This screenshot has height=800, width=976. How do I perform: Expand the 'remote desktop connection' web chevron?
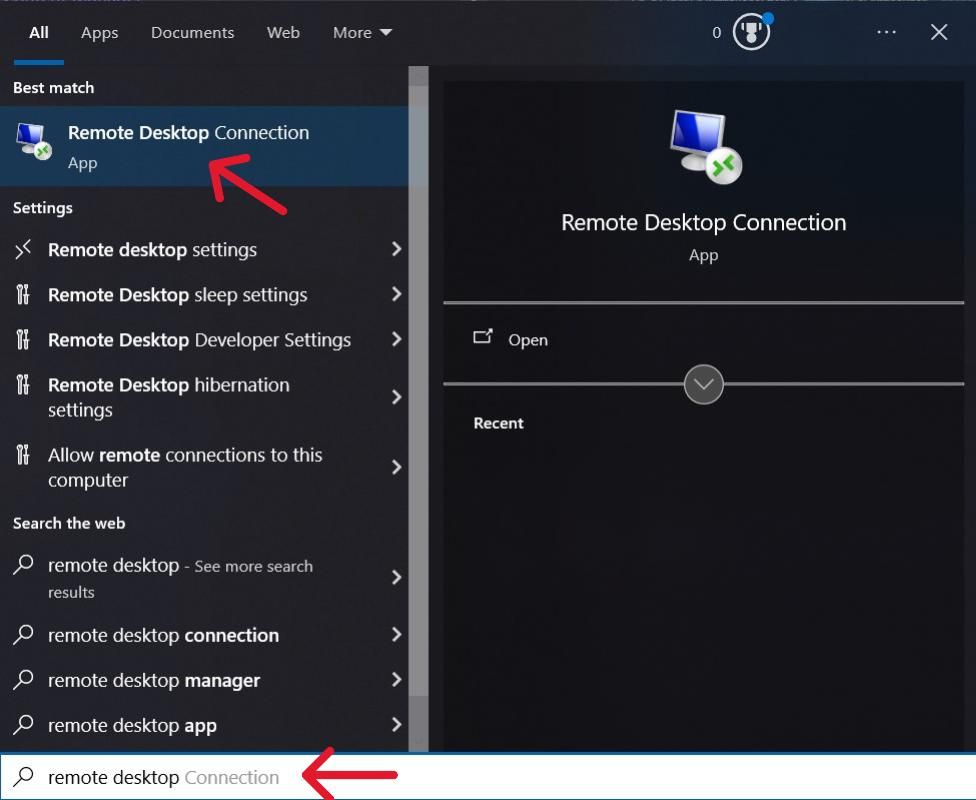tap(396, 634)
